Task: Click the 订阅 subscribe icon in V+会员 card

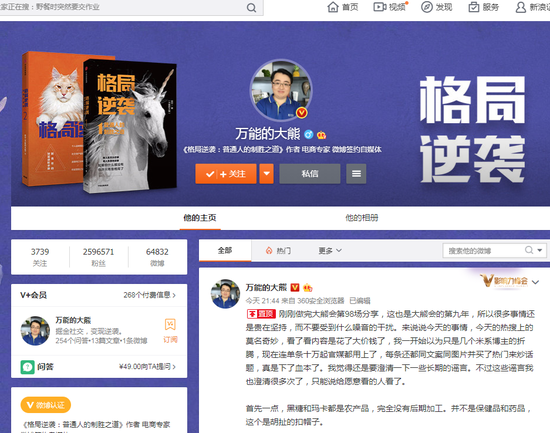Action: pyautogui.click(x=170, y=331)
